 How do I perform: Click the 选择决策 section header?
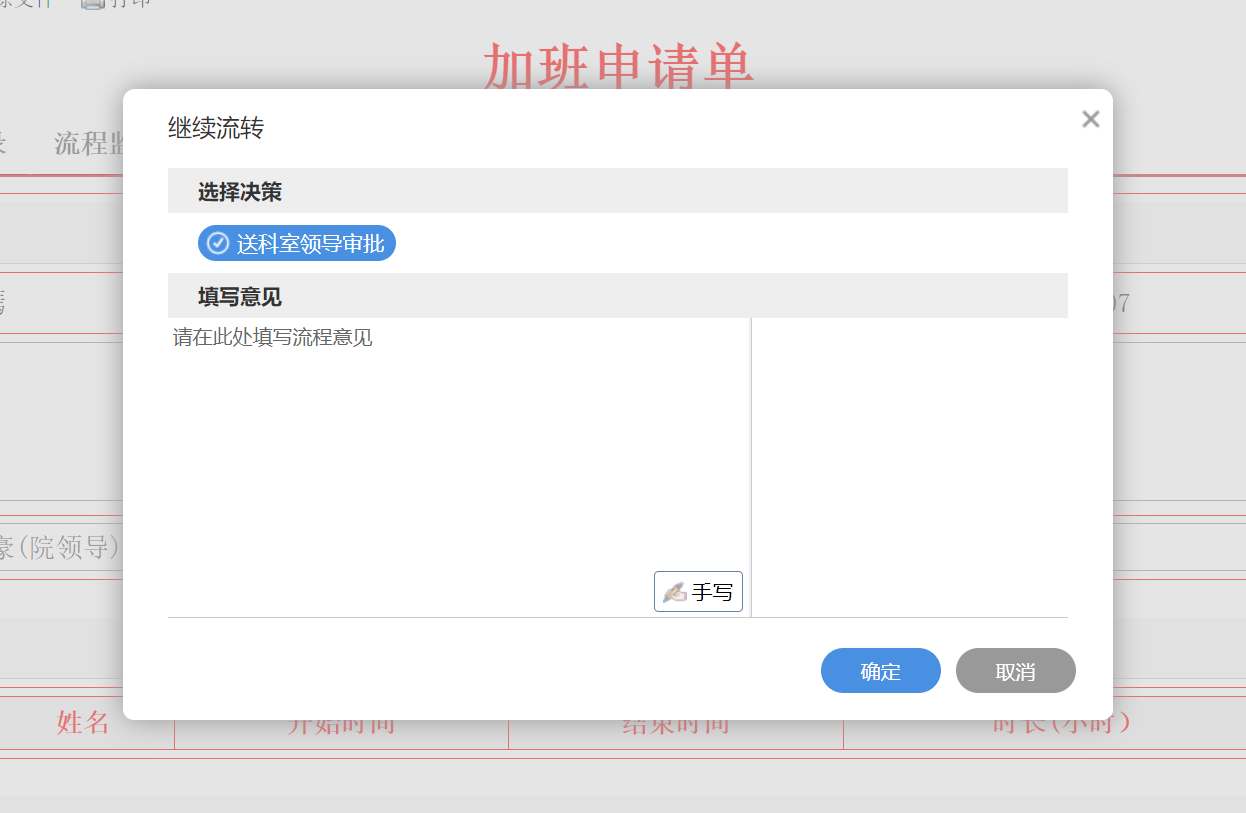click(239, 191)
